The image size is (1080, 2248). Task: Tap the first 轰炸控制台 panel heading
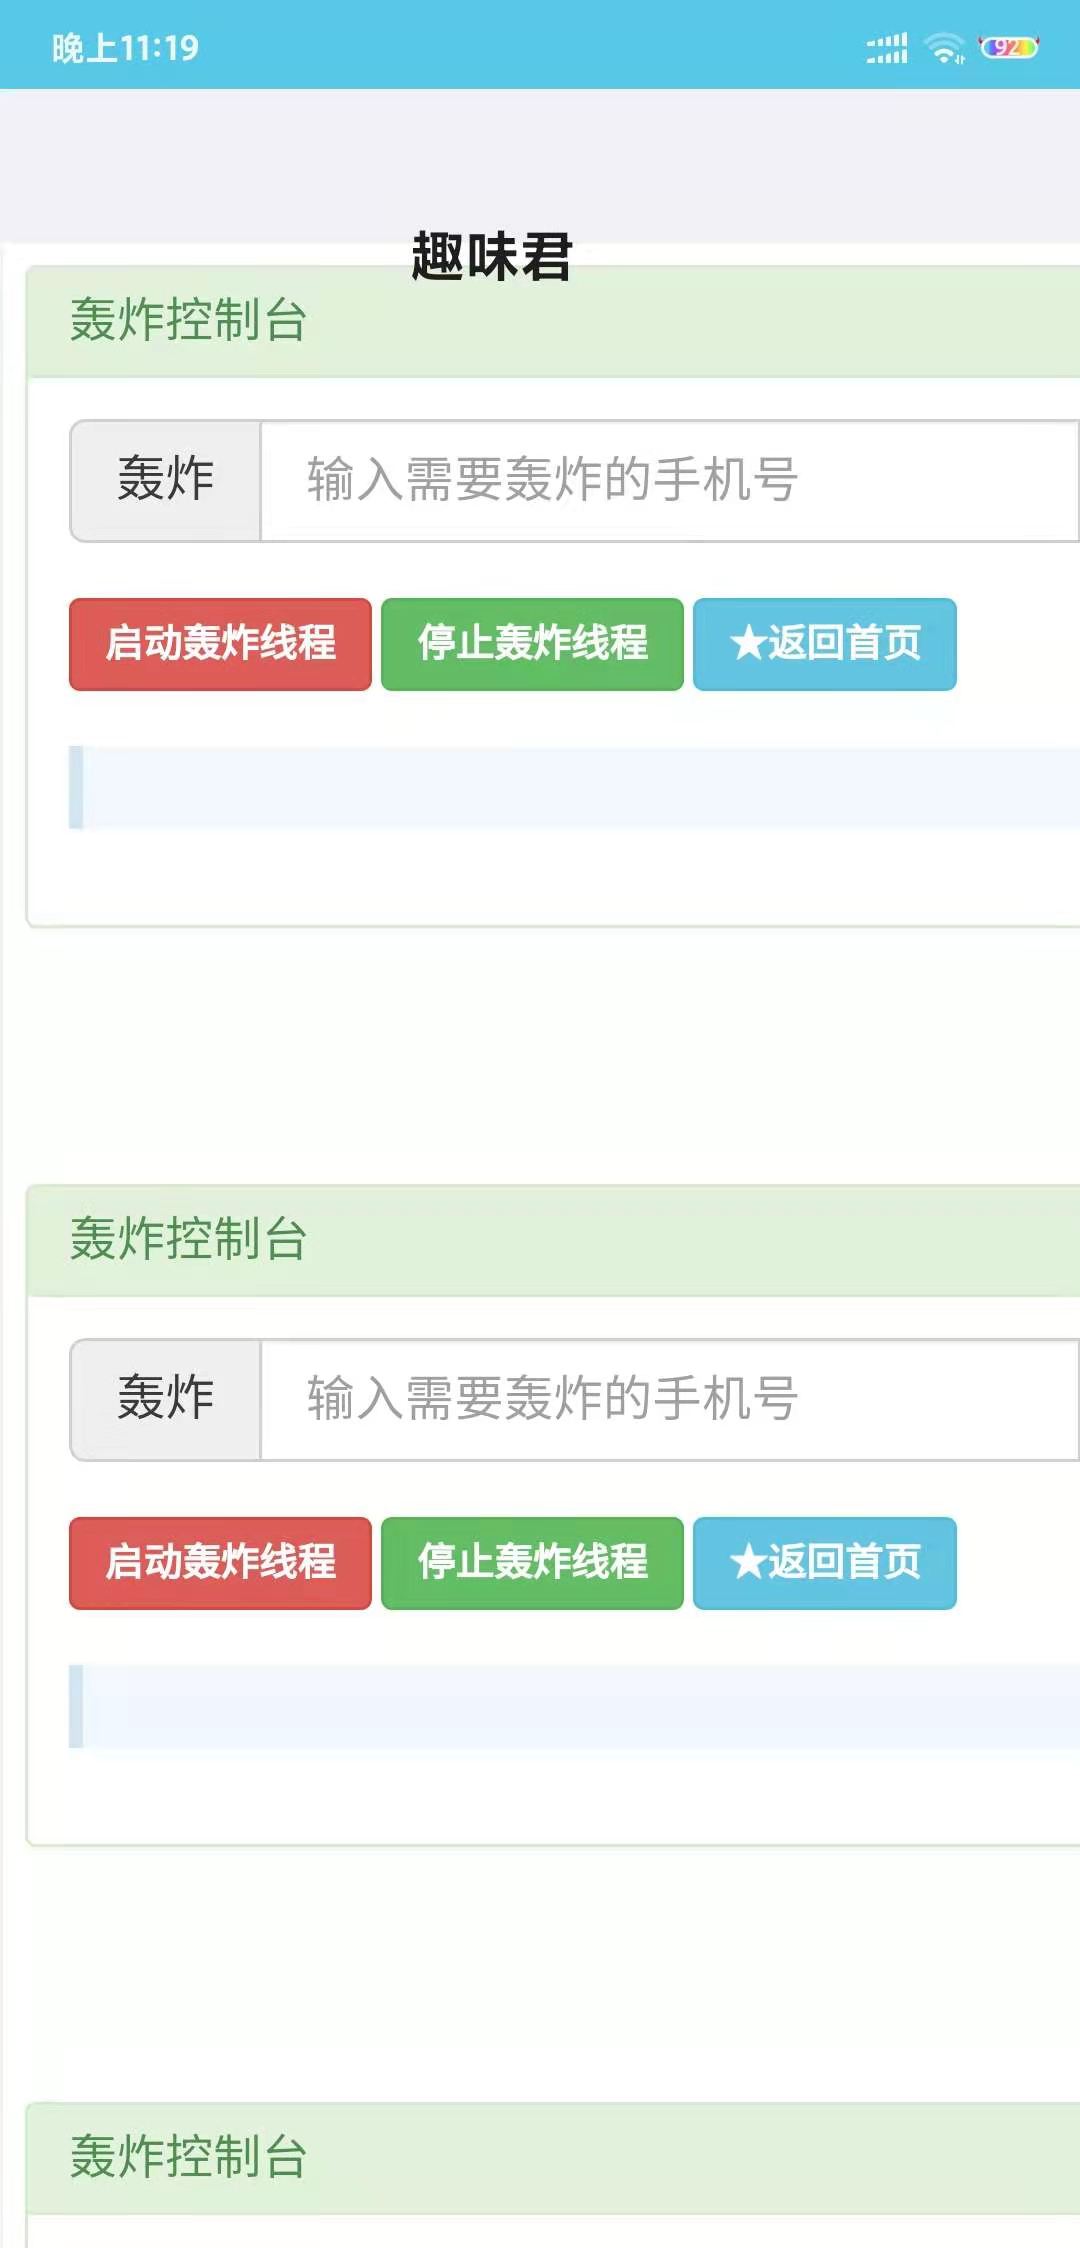(x=188, y=321)
